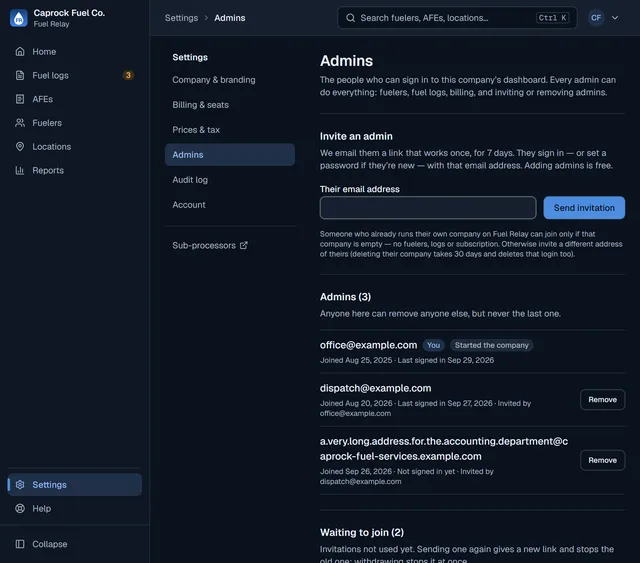This screenshot has width=640, height=563.
Task: Click the Collapse sidebar panel icon
Action: click(20, 544)
